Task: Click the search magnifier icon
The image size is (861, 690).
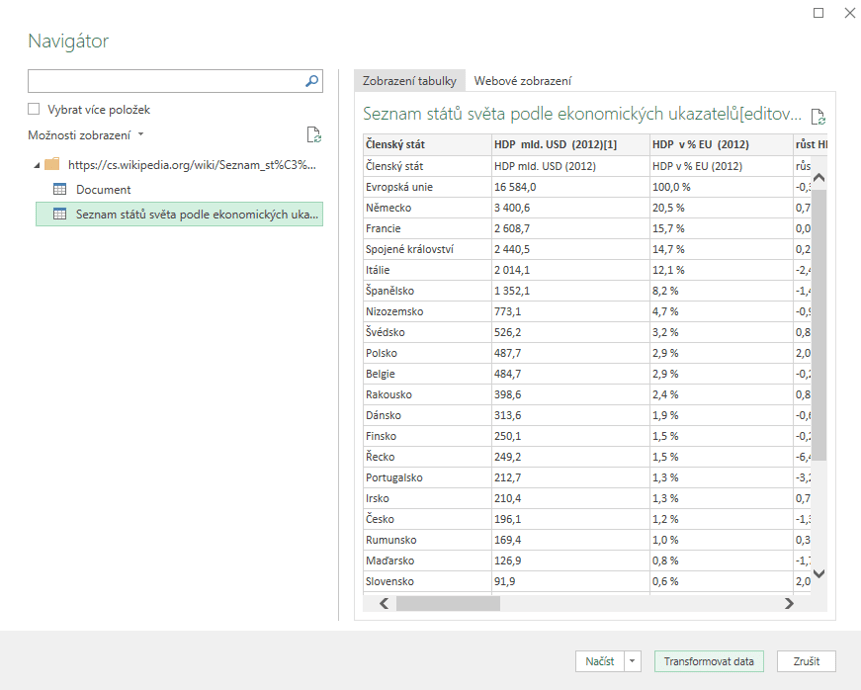Action: tap(312, 82)
